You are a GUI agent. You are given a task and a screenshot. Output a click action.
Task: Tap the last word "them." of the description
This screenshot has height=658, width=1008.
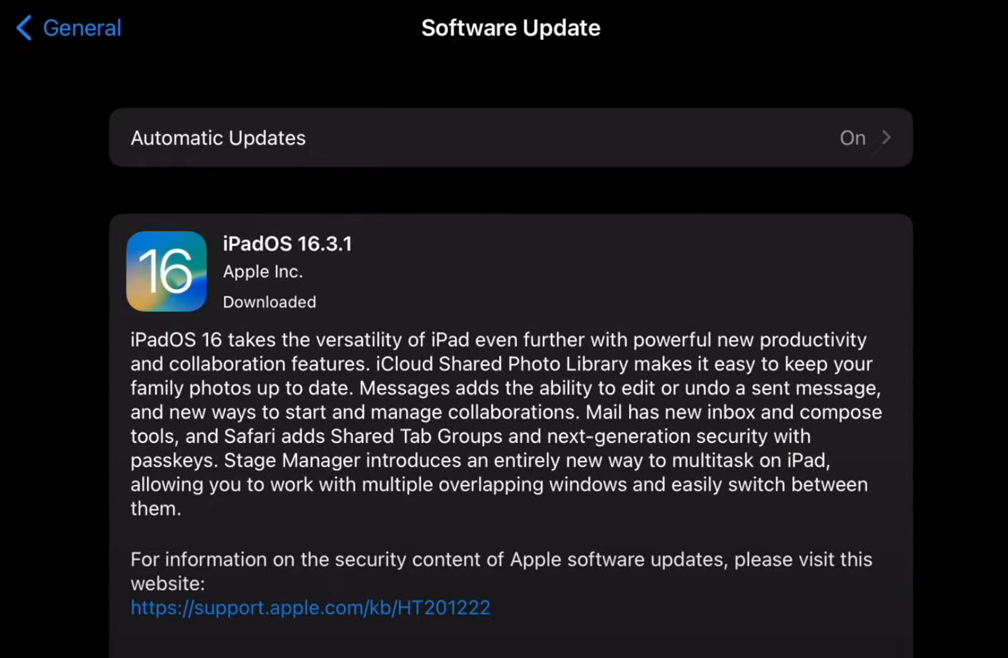[156, 508]
